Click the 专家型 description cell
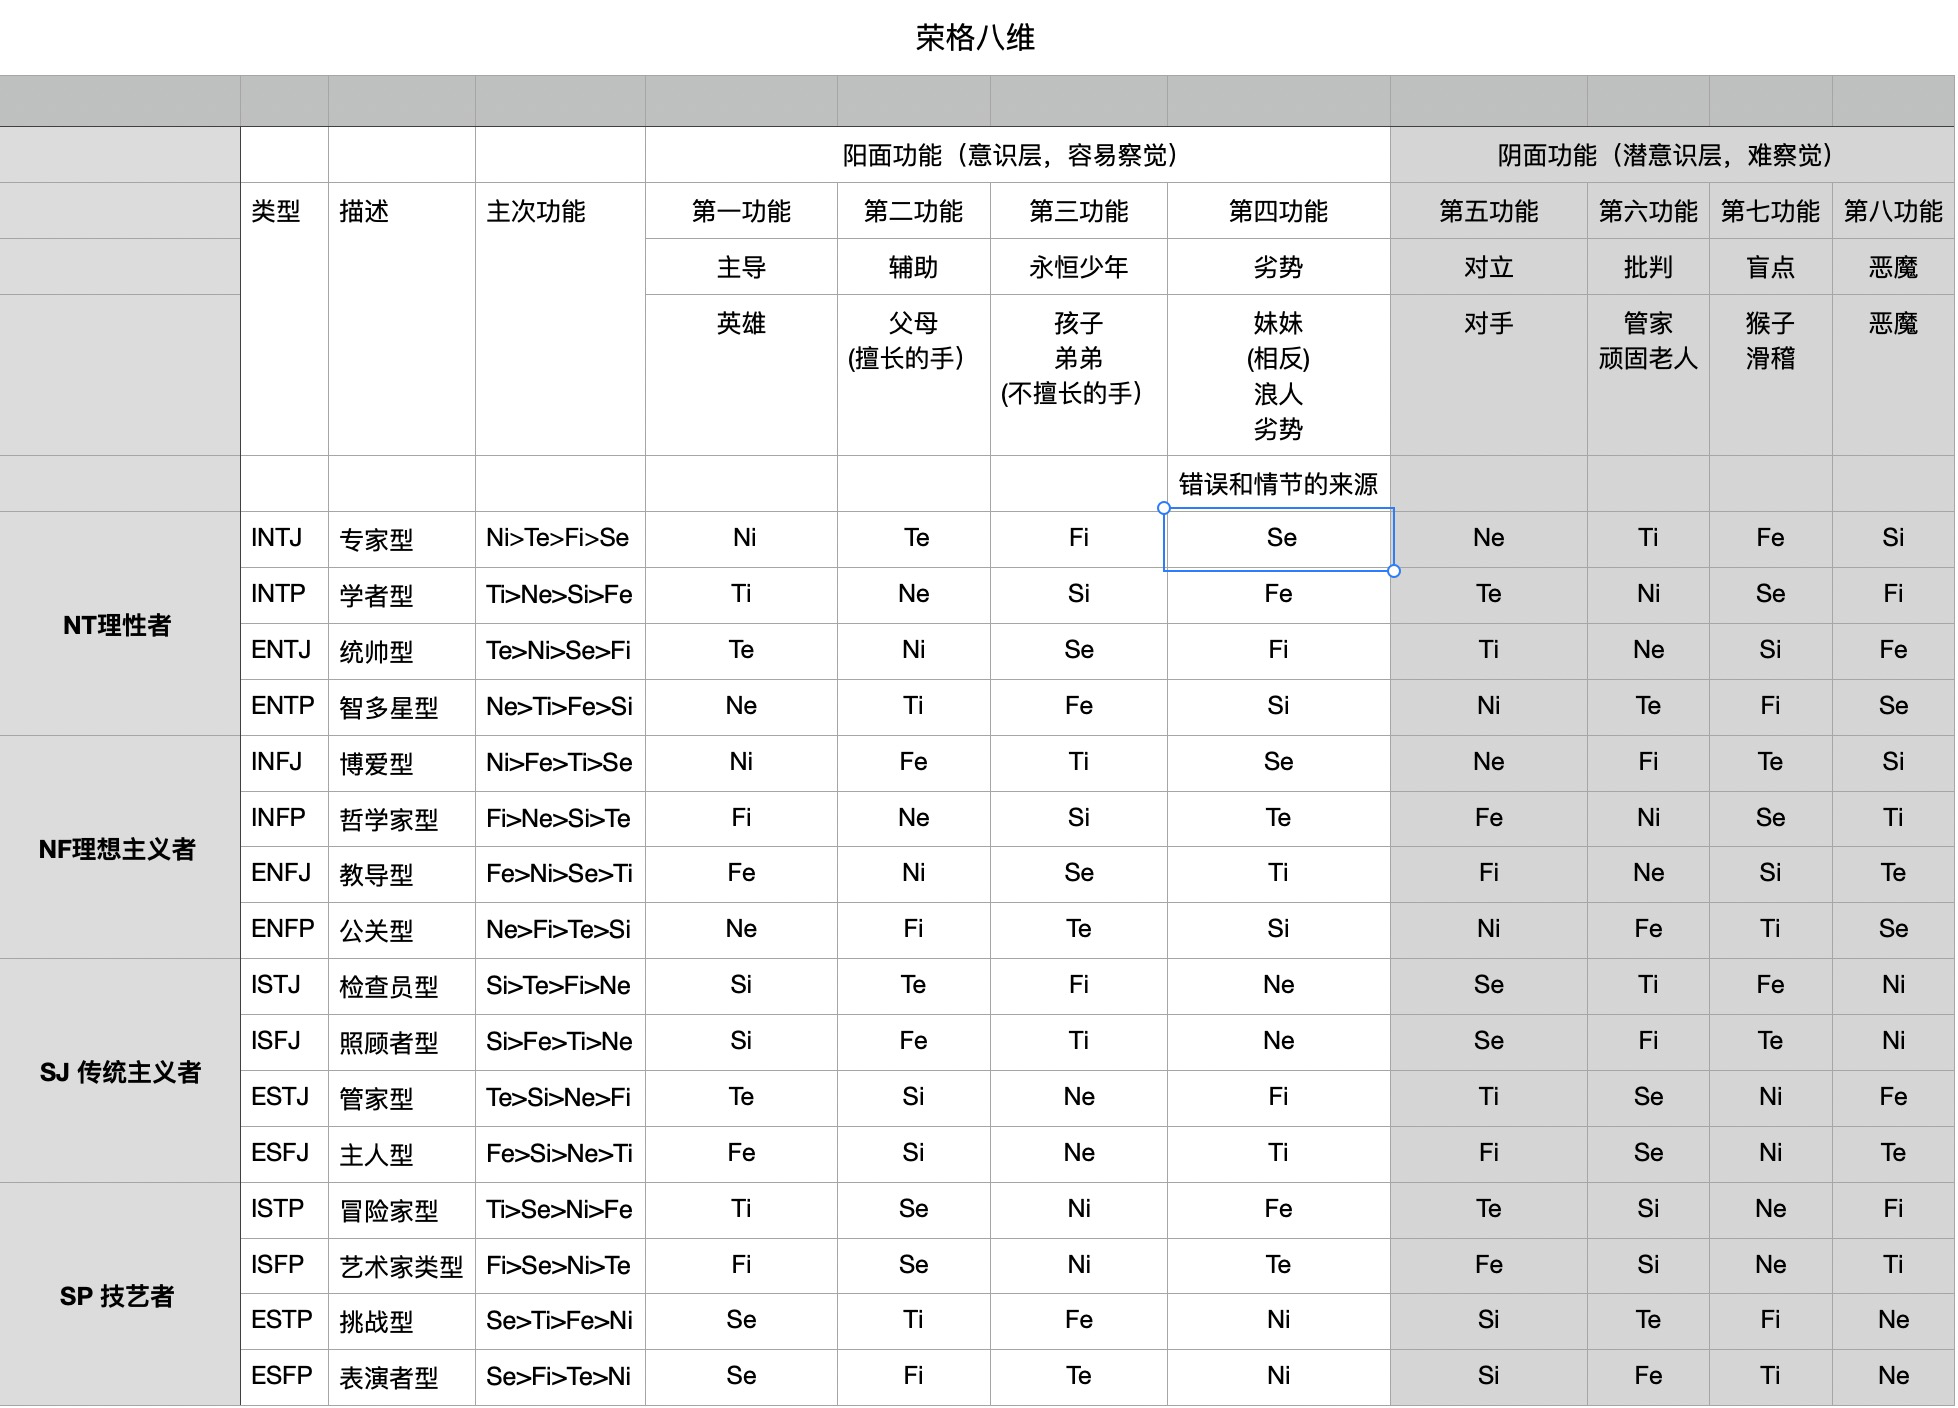Screen dimensions: 1958x1408 point(401,540)
